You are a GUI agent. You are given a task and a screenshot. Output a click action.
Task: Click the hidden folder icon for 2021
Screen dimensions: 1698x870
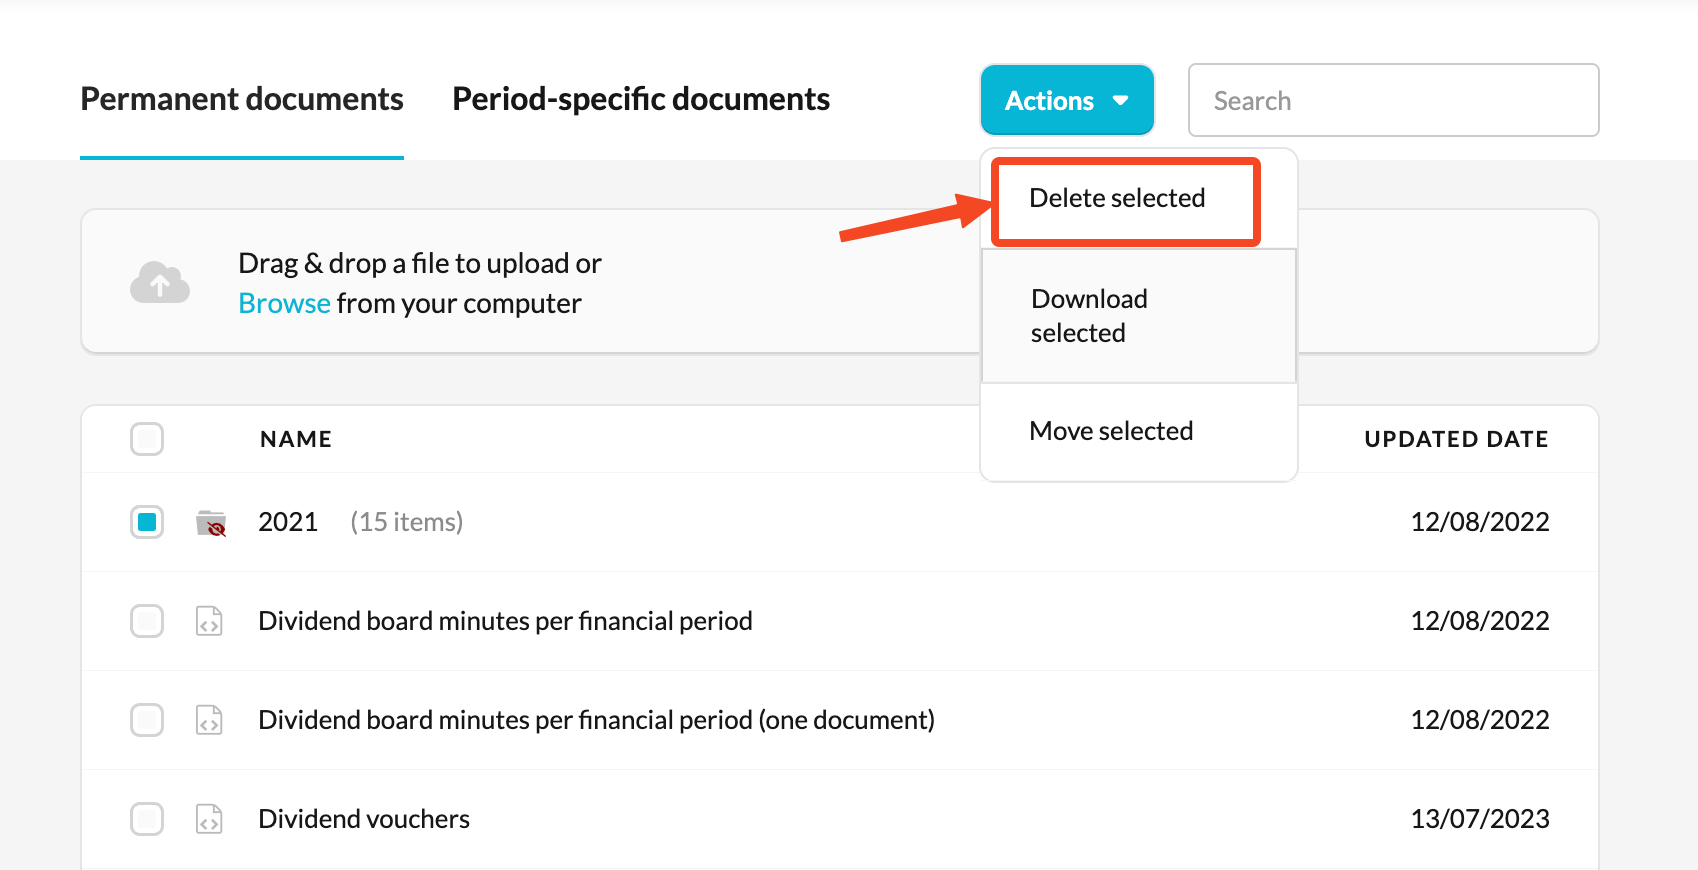211,523
